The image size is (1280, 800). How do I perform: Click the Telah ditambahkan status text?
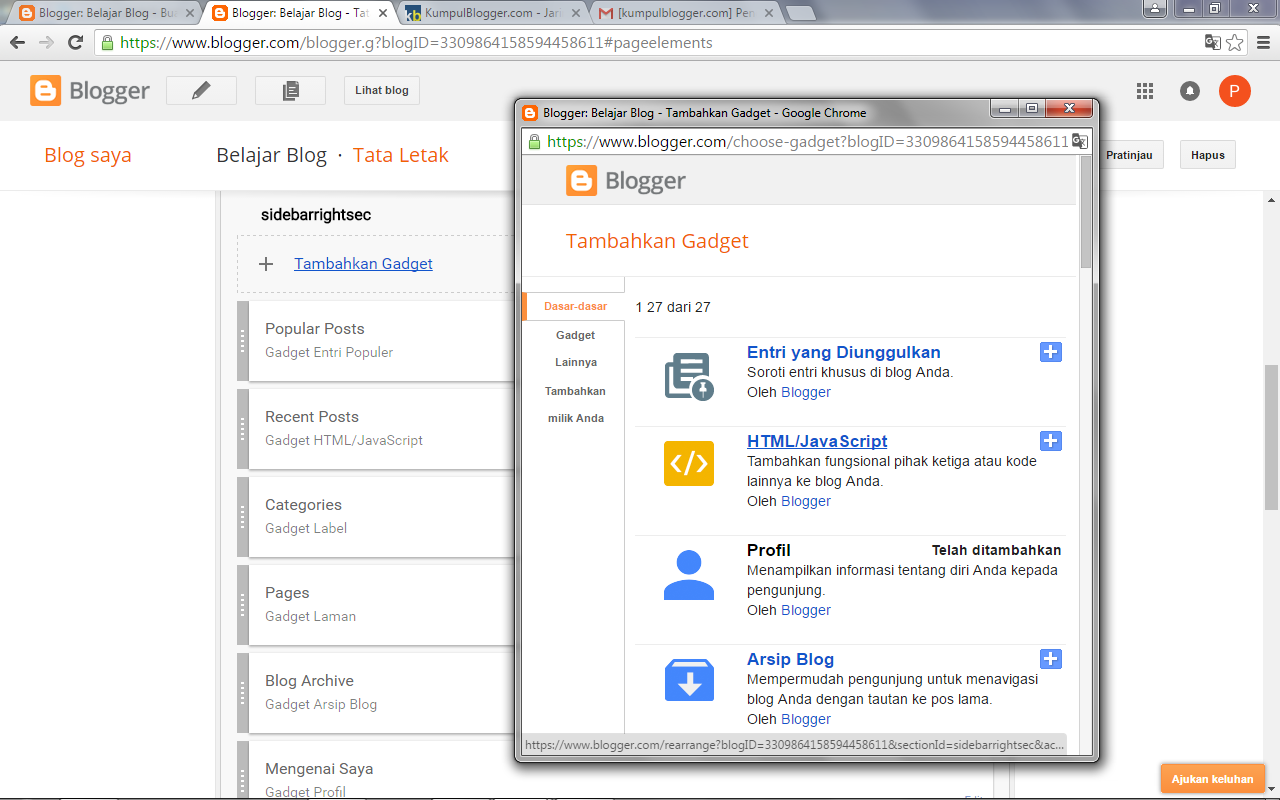[997, 550]
